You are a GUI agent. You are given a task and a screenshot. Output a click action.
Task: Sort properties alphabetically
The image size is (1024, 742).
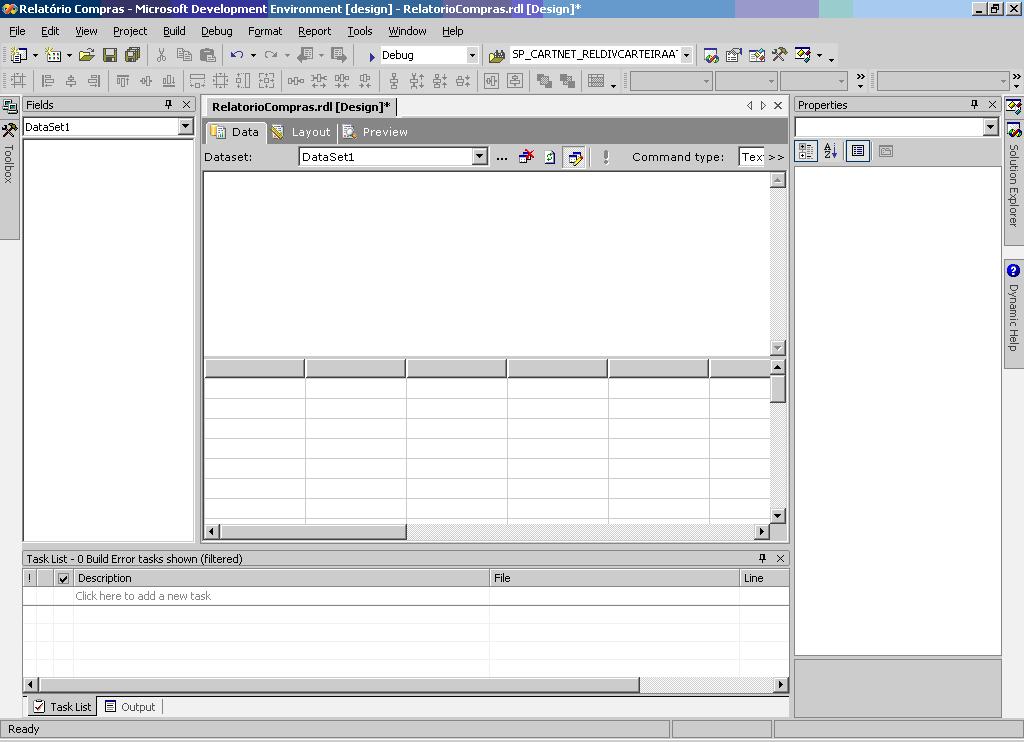[830, 151]
